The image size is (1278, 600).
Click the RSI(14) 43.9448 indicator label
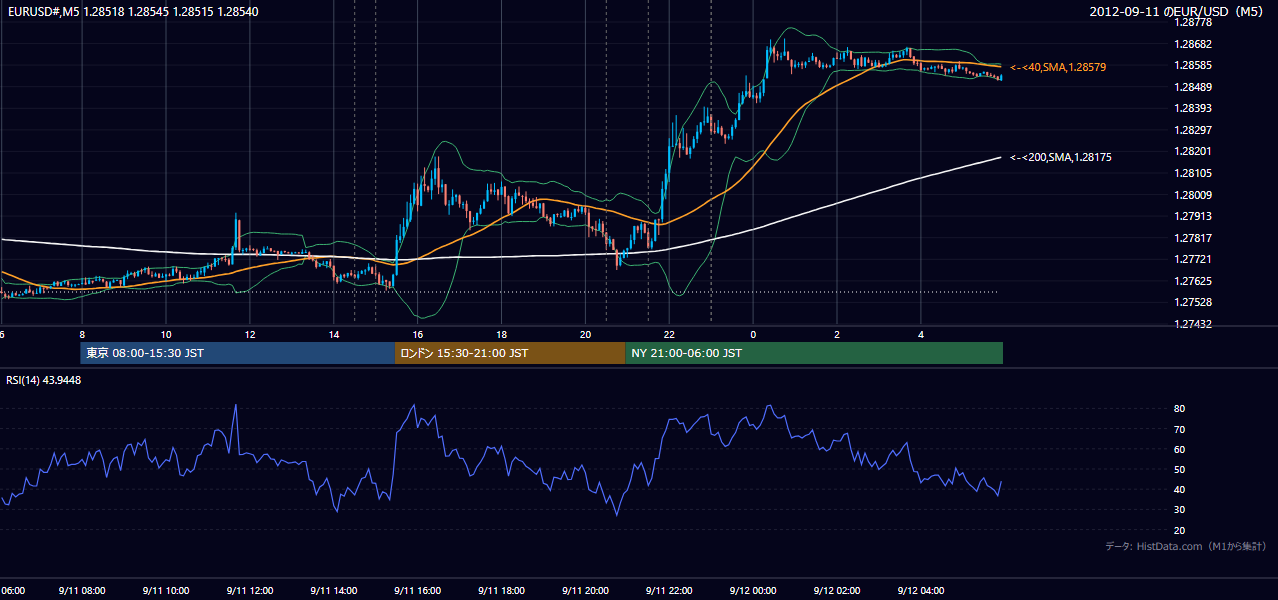pos(44,380)
